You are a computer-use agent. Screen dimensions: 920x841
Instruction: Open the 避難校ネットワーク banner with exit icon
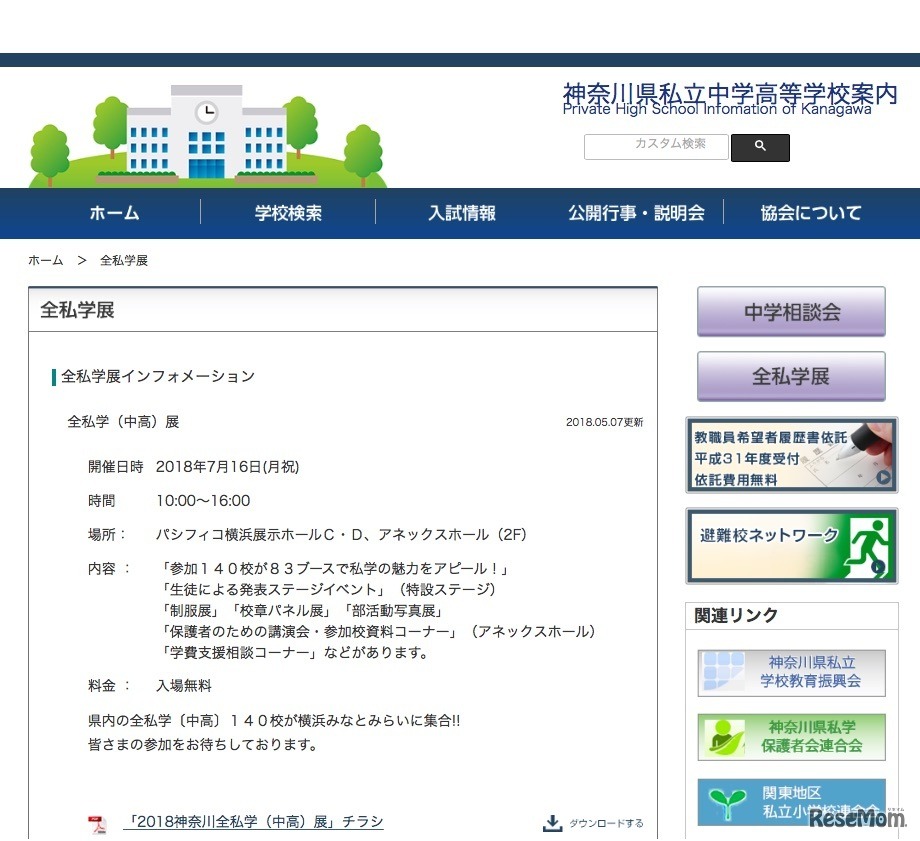coord(791,545)
